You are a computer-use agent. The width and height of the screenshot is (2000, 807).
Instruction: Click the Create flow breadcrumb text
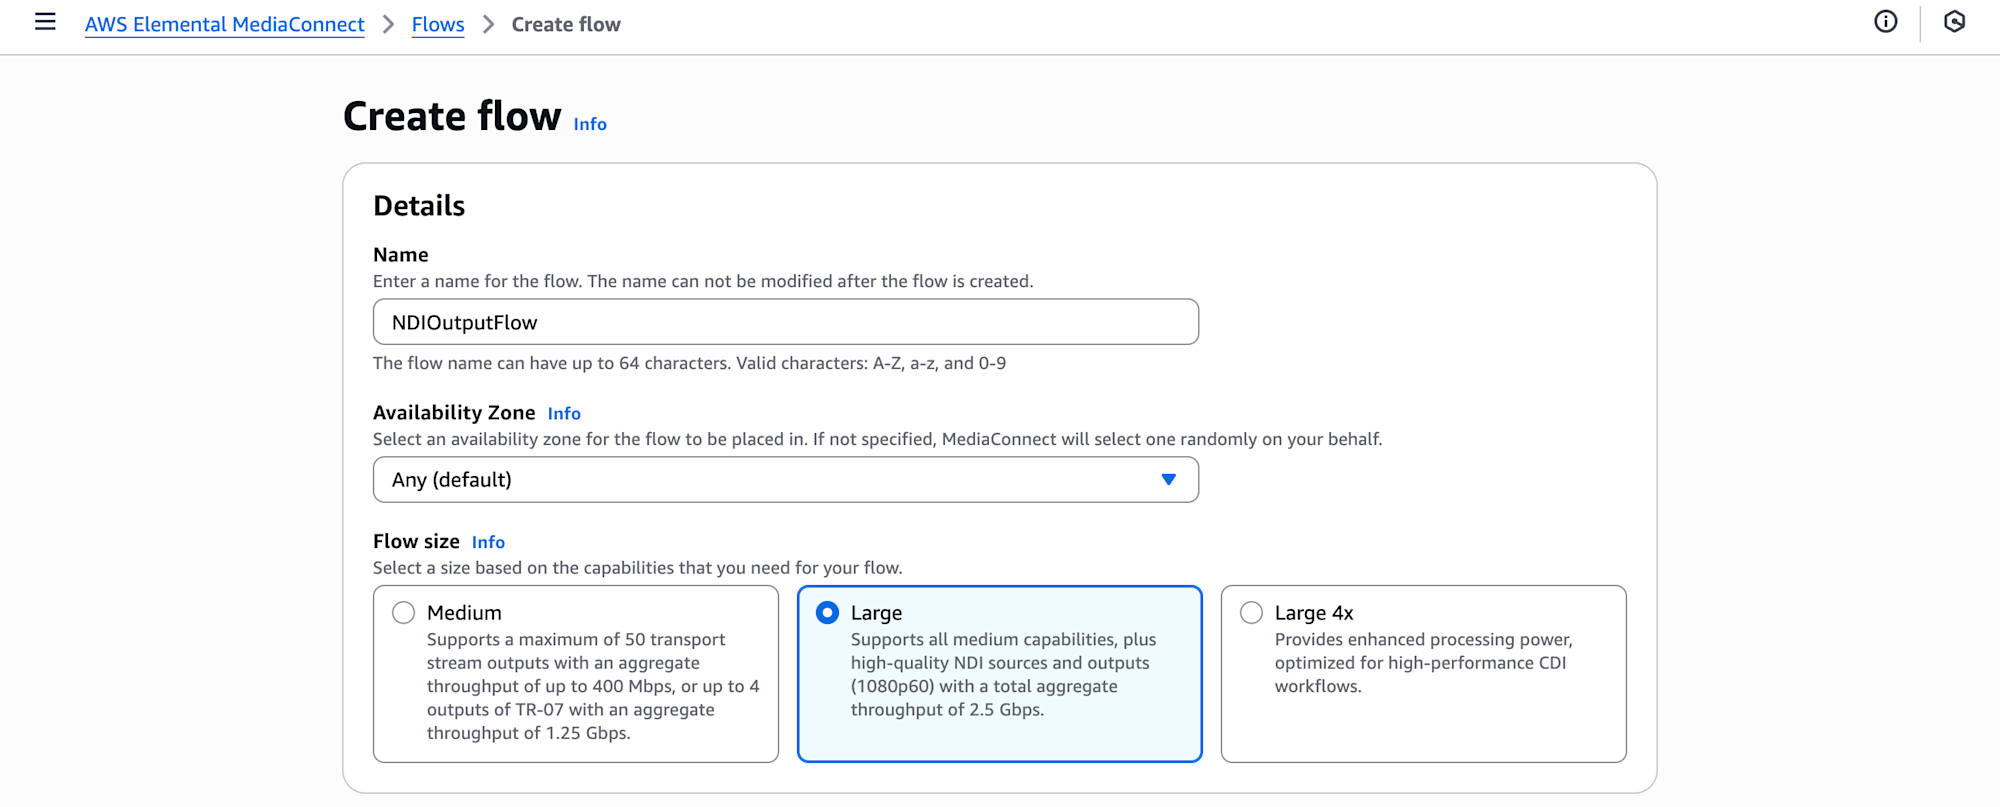click(x=566, y=24)
